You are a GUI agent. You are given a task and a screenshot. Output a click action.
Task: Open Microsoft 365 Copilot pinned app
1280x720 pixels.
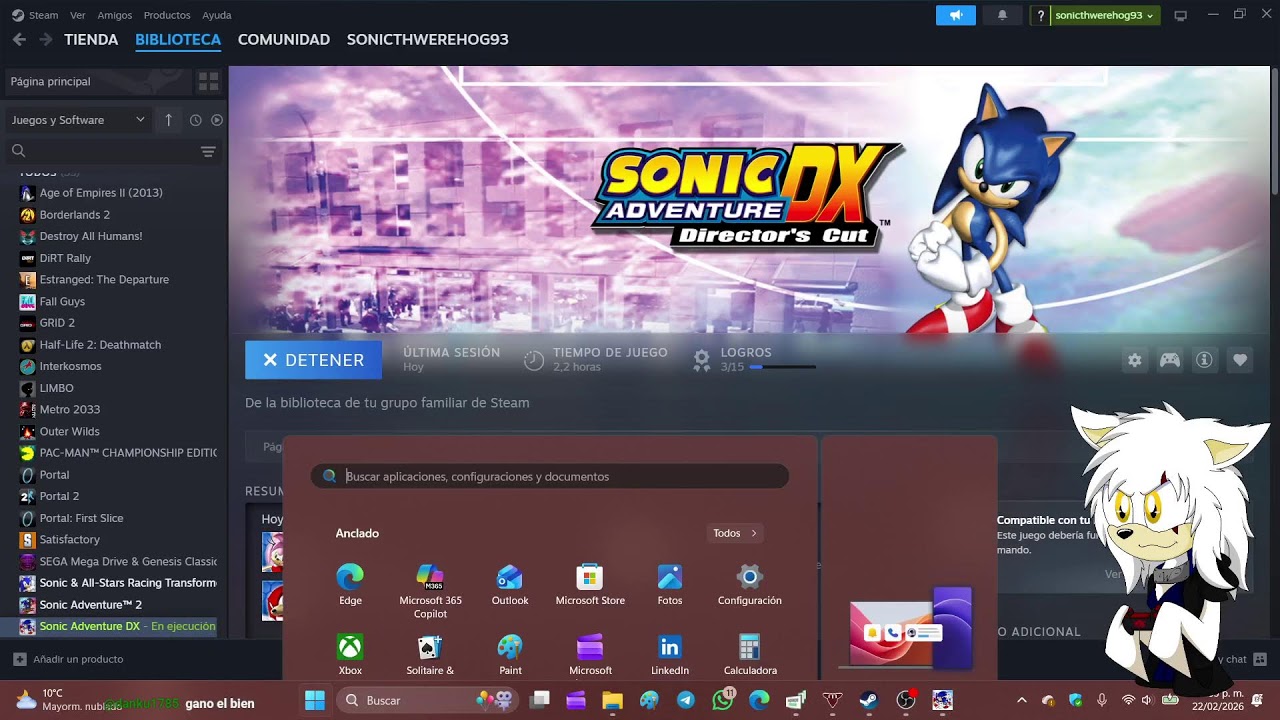(x=430, y=591)
